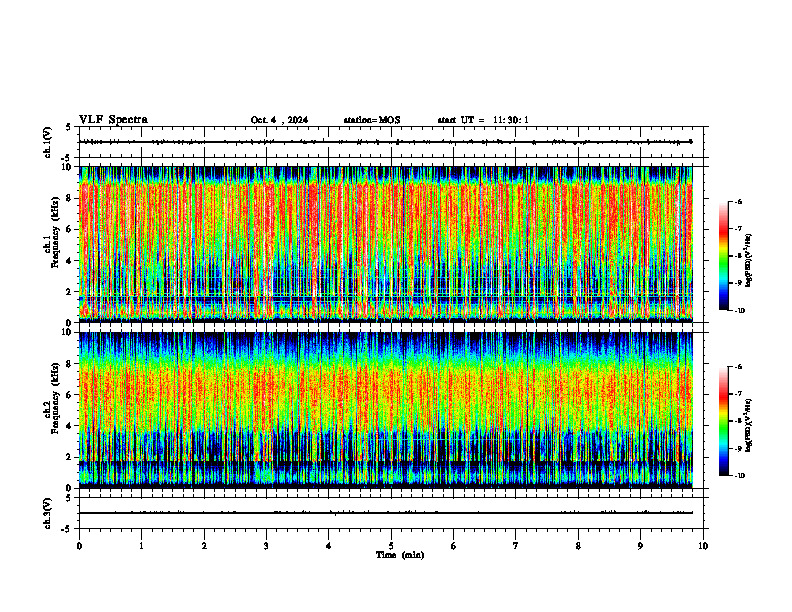The height and width of the screenshot is (612, 792).
Task: Click the ch.1 "Frequency (kHz)" axis label
Action: click(x=55, y=232)
